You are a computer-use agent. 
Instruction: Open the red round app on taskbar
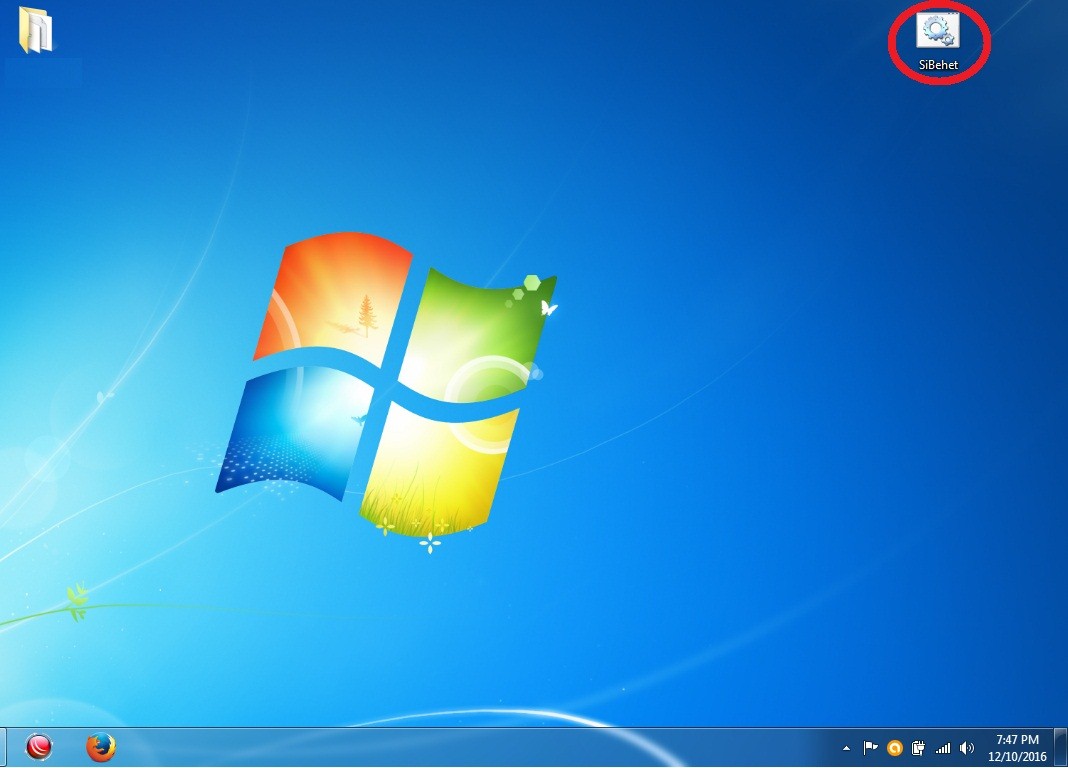tap(40, 747)
